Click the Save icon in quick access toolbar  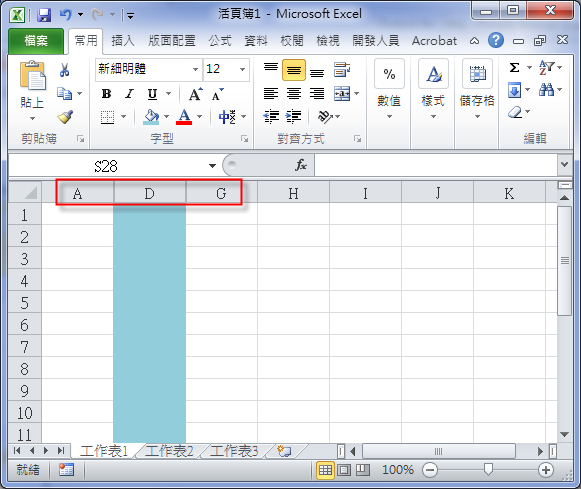pos(44,15)
